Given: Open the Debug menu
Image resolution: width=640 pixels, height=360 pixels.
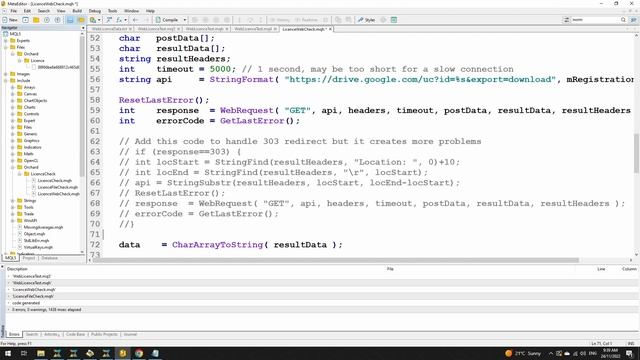Looking at the screenshot, I should coord(95,11).
